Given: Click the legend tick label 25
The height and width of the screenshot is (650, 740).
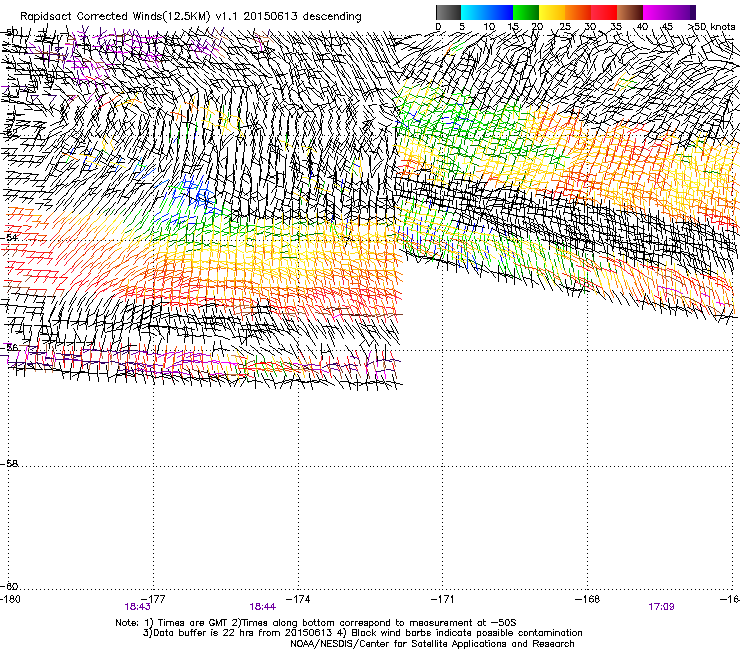Looking at the screenshot, I should (x=565, y=27).
